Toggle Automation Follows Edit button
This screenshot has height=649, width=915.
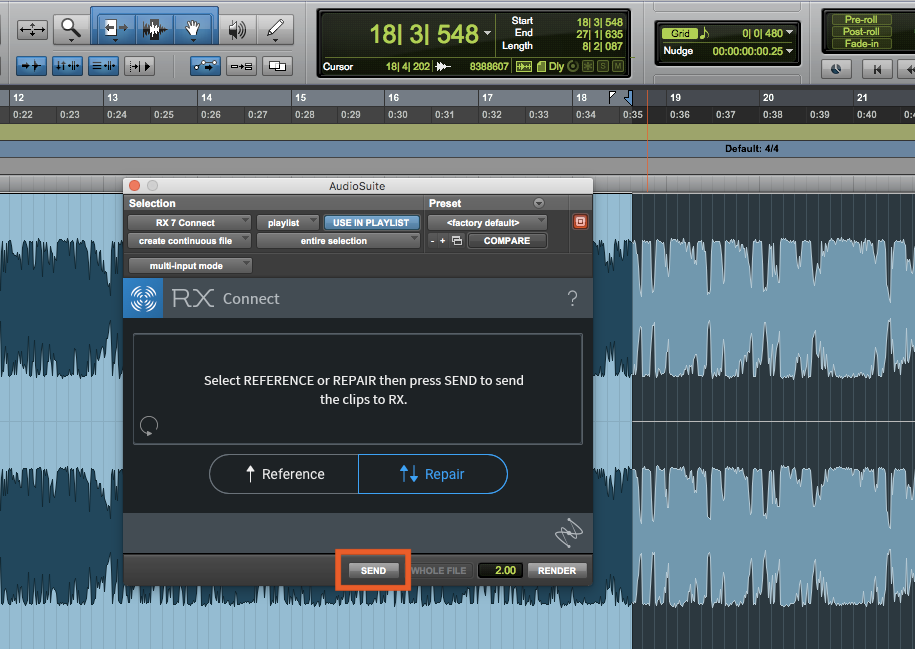[x=205, y=66]
